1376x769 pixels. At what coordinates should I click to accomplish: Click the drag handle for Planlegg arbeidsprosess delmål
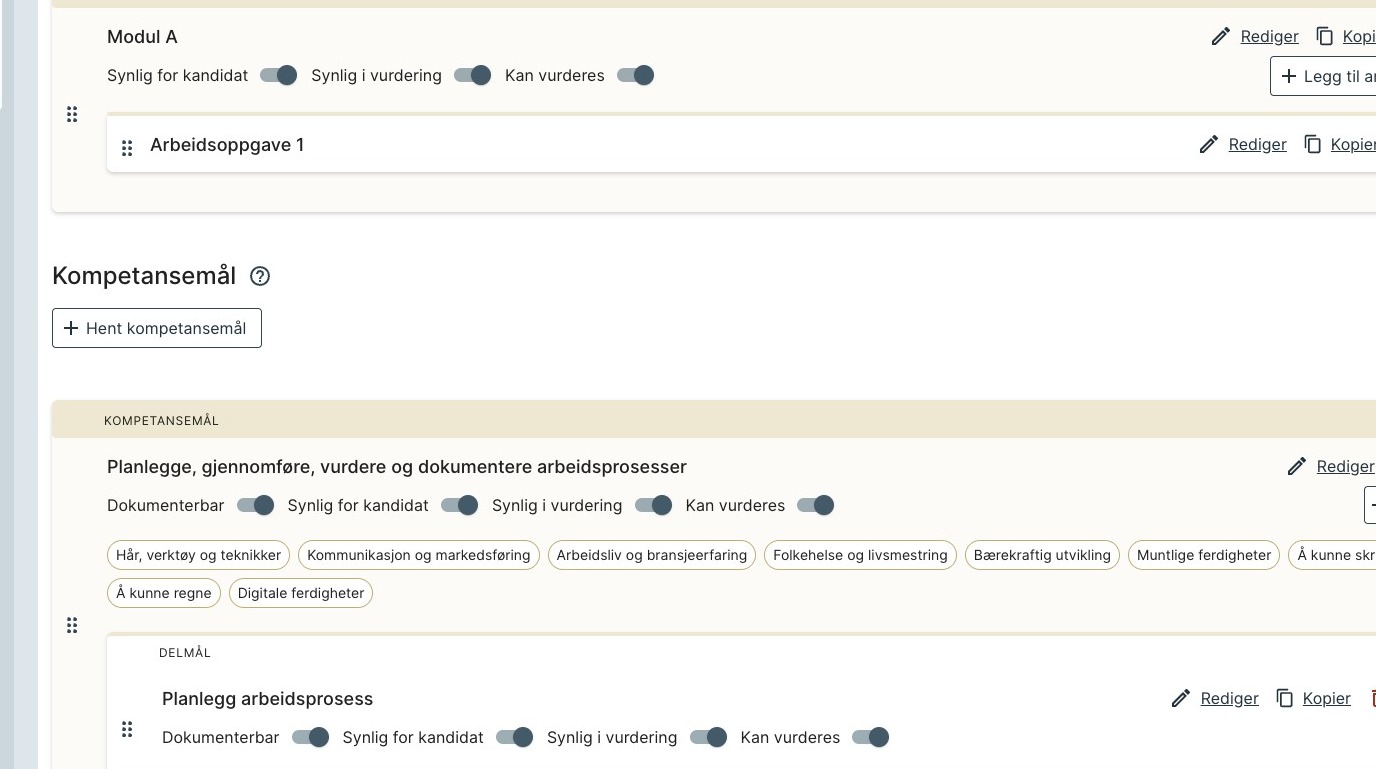(x=127, y=730)
